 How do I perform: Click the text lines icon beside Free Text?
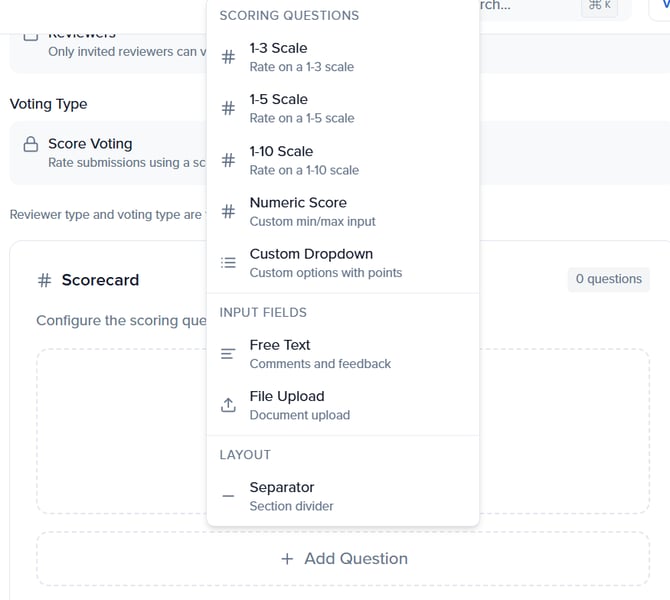228,354
